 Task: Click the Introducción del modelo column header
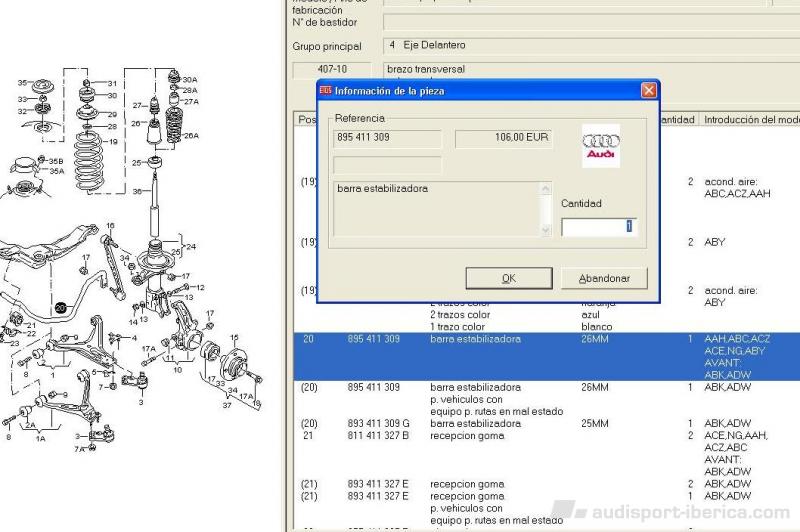750,120
